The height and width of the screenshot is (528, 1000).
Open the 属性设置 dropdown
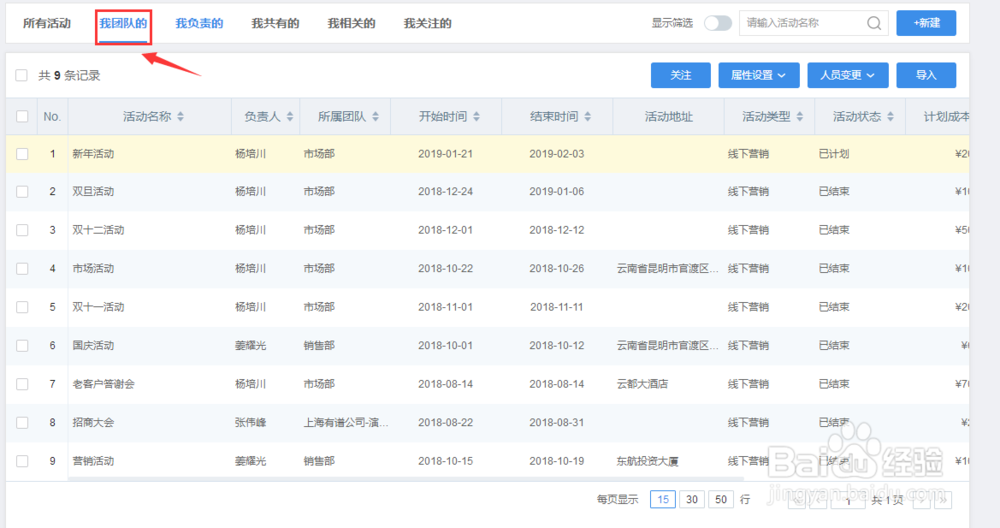[758, 75]
